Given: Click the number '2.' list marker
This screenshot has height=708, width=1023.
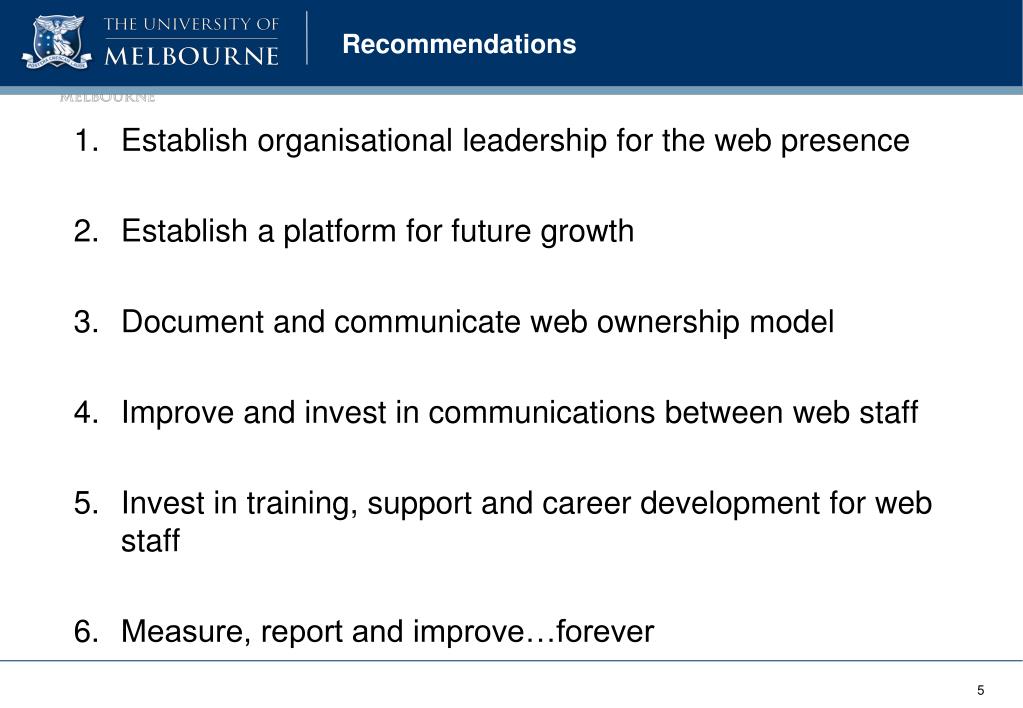Looking at the screenshot, I should click(86, 232).
